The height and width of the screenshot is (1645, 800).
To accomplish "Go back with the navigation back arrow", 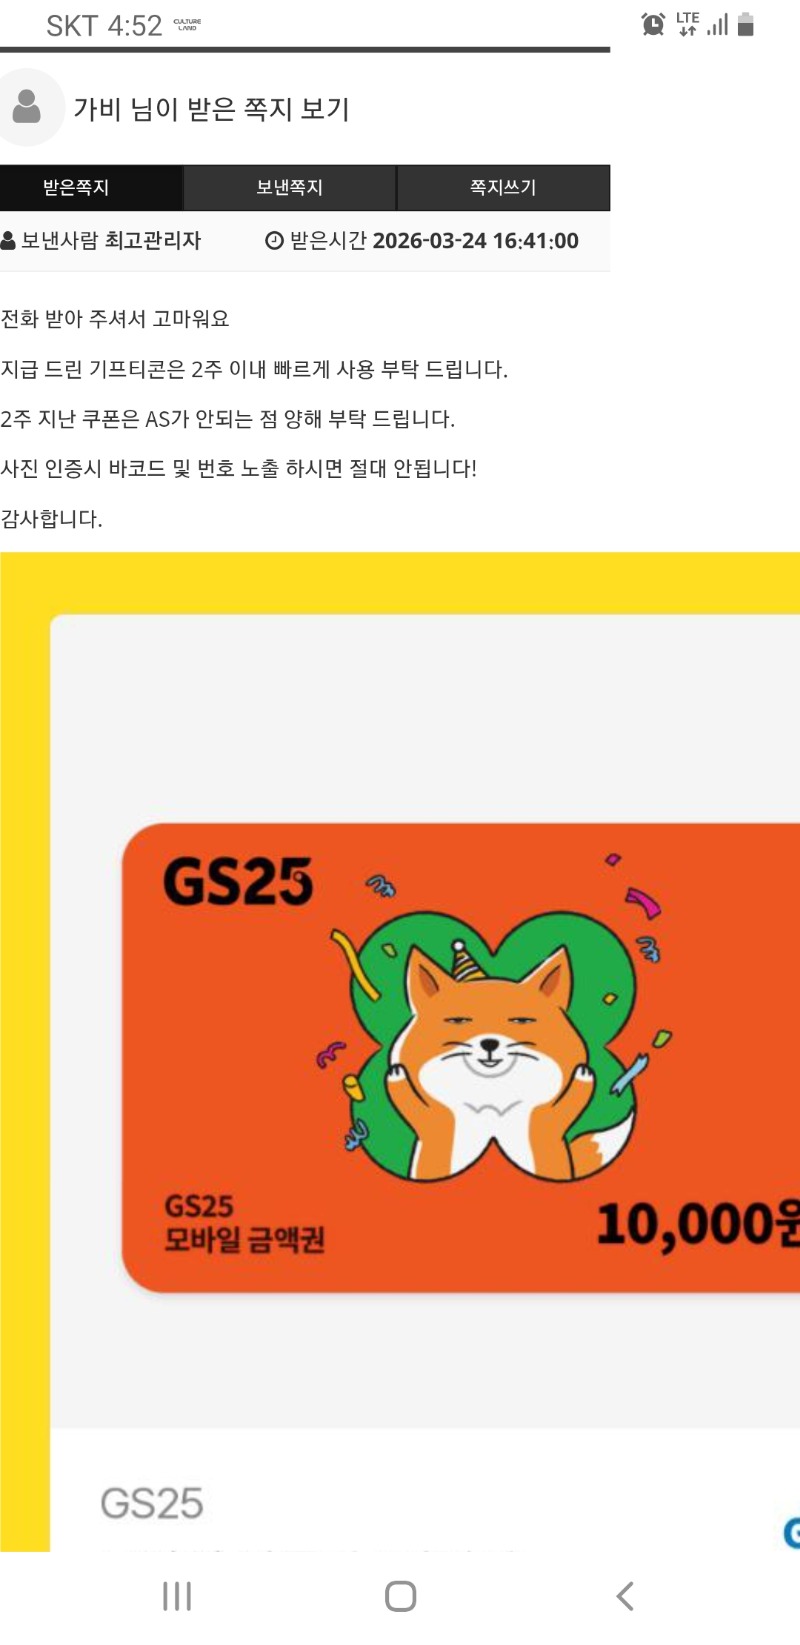I will [625, 1596].
